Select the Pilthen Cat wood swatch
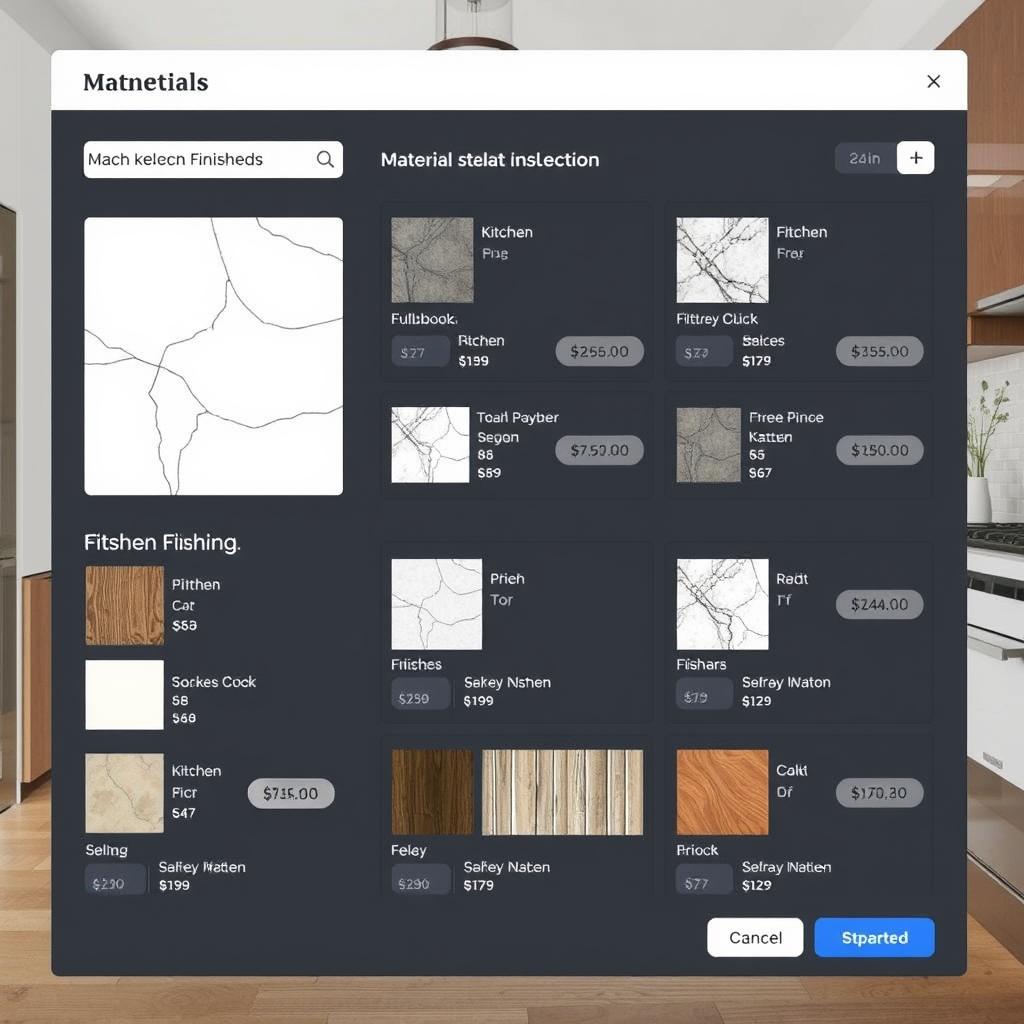1024x1024 pixels. (124, 605)
